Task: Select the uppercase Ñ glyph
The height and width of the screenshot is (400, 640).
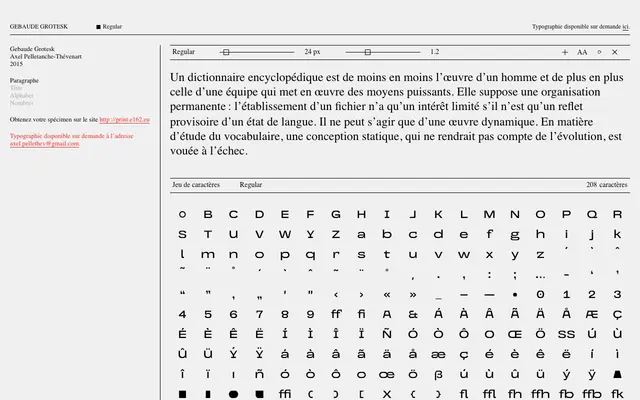Action: (387, 333)
